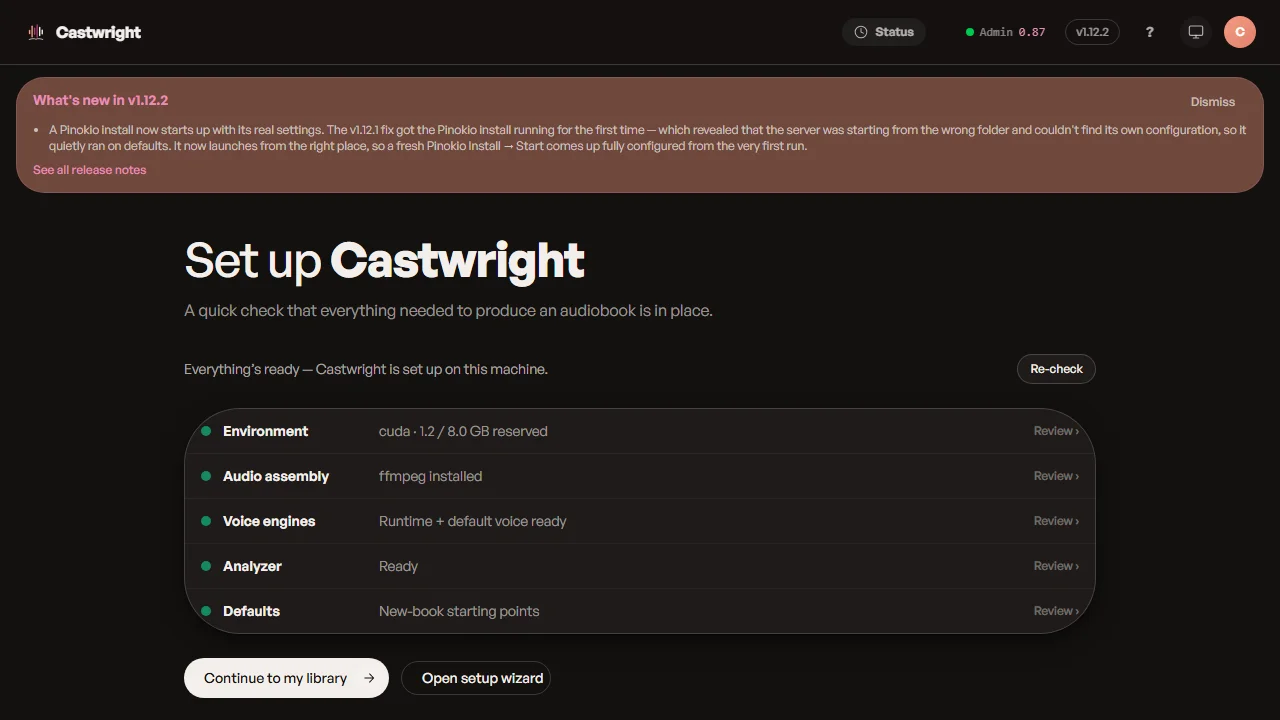Click the Re-check button
Screen dimensions: 1280x720
pos(1056,369)
